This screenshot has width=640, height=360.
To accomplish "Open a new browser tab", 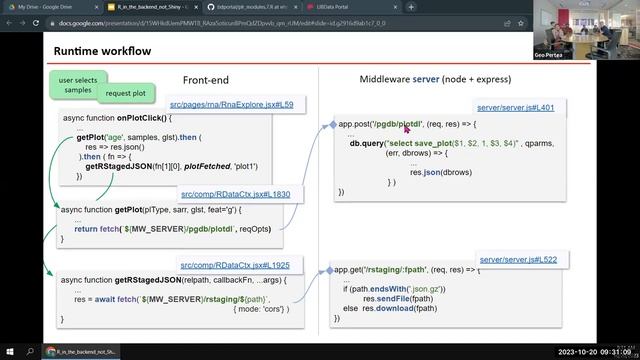I will pyautogui.click(x=411, y=7).
